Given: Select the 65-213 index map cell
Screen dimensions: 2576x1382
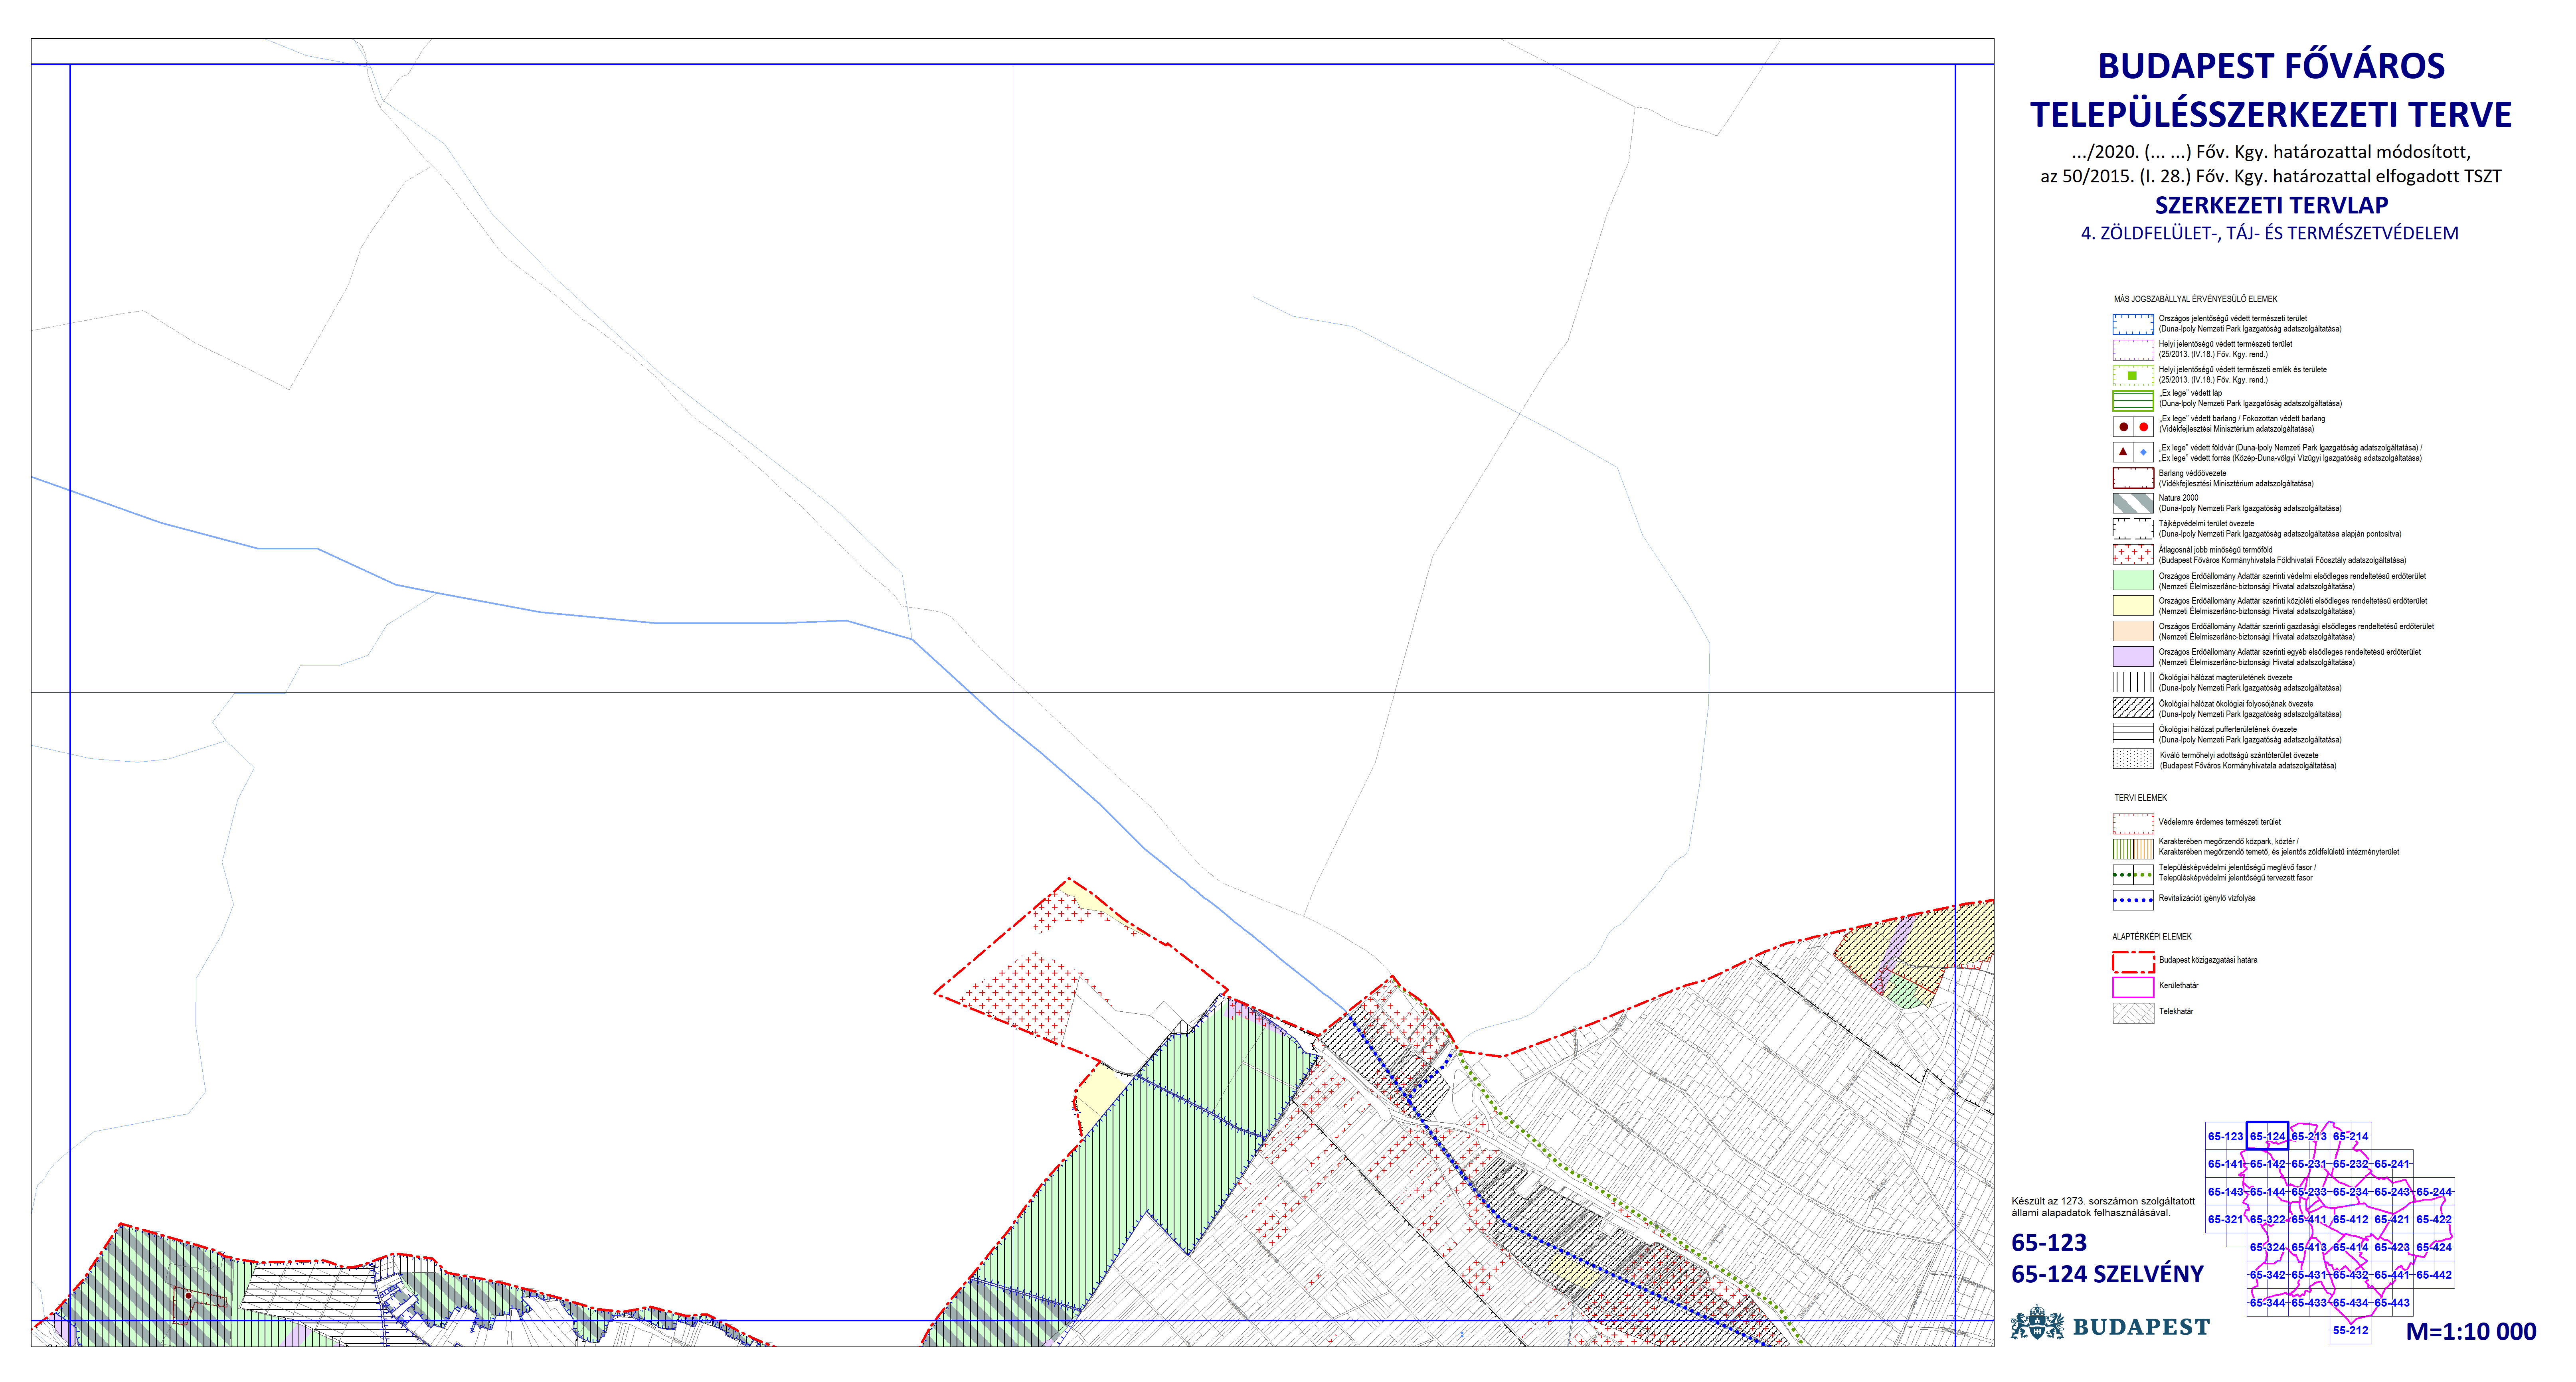Looking at the screenshot, I should [2309, 1136].
